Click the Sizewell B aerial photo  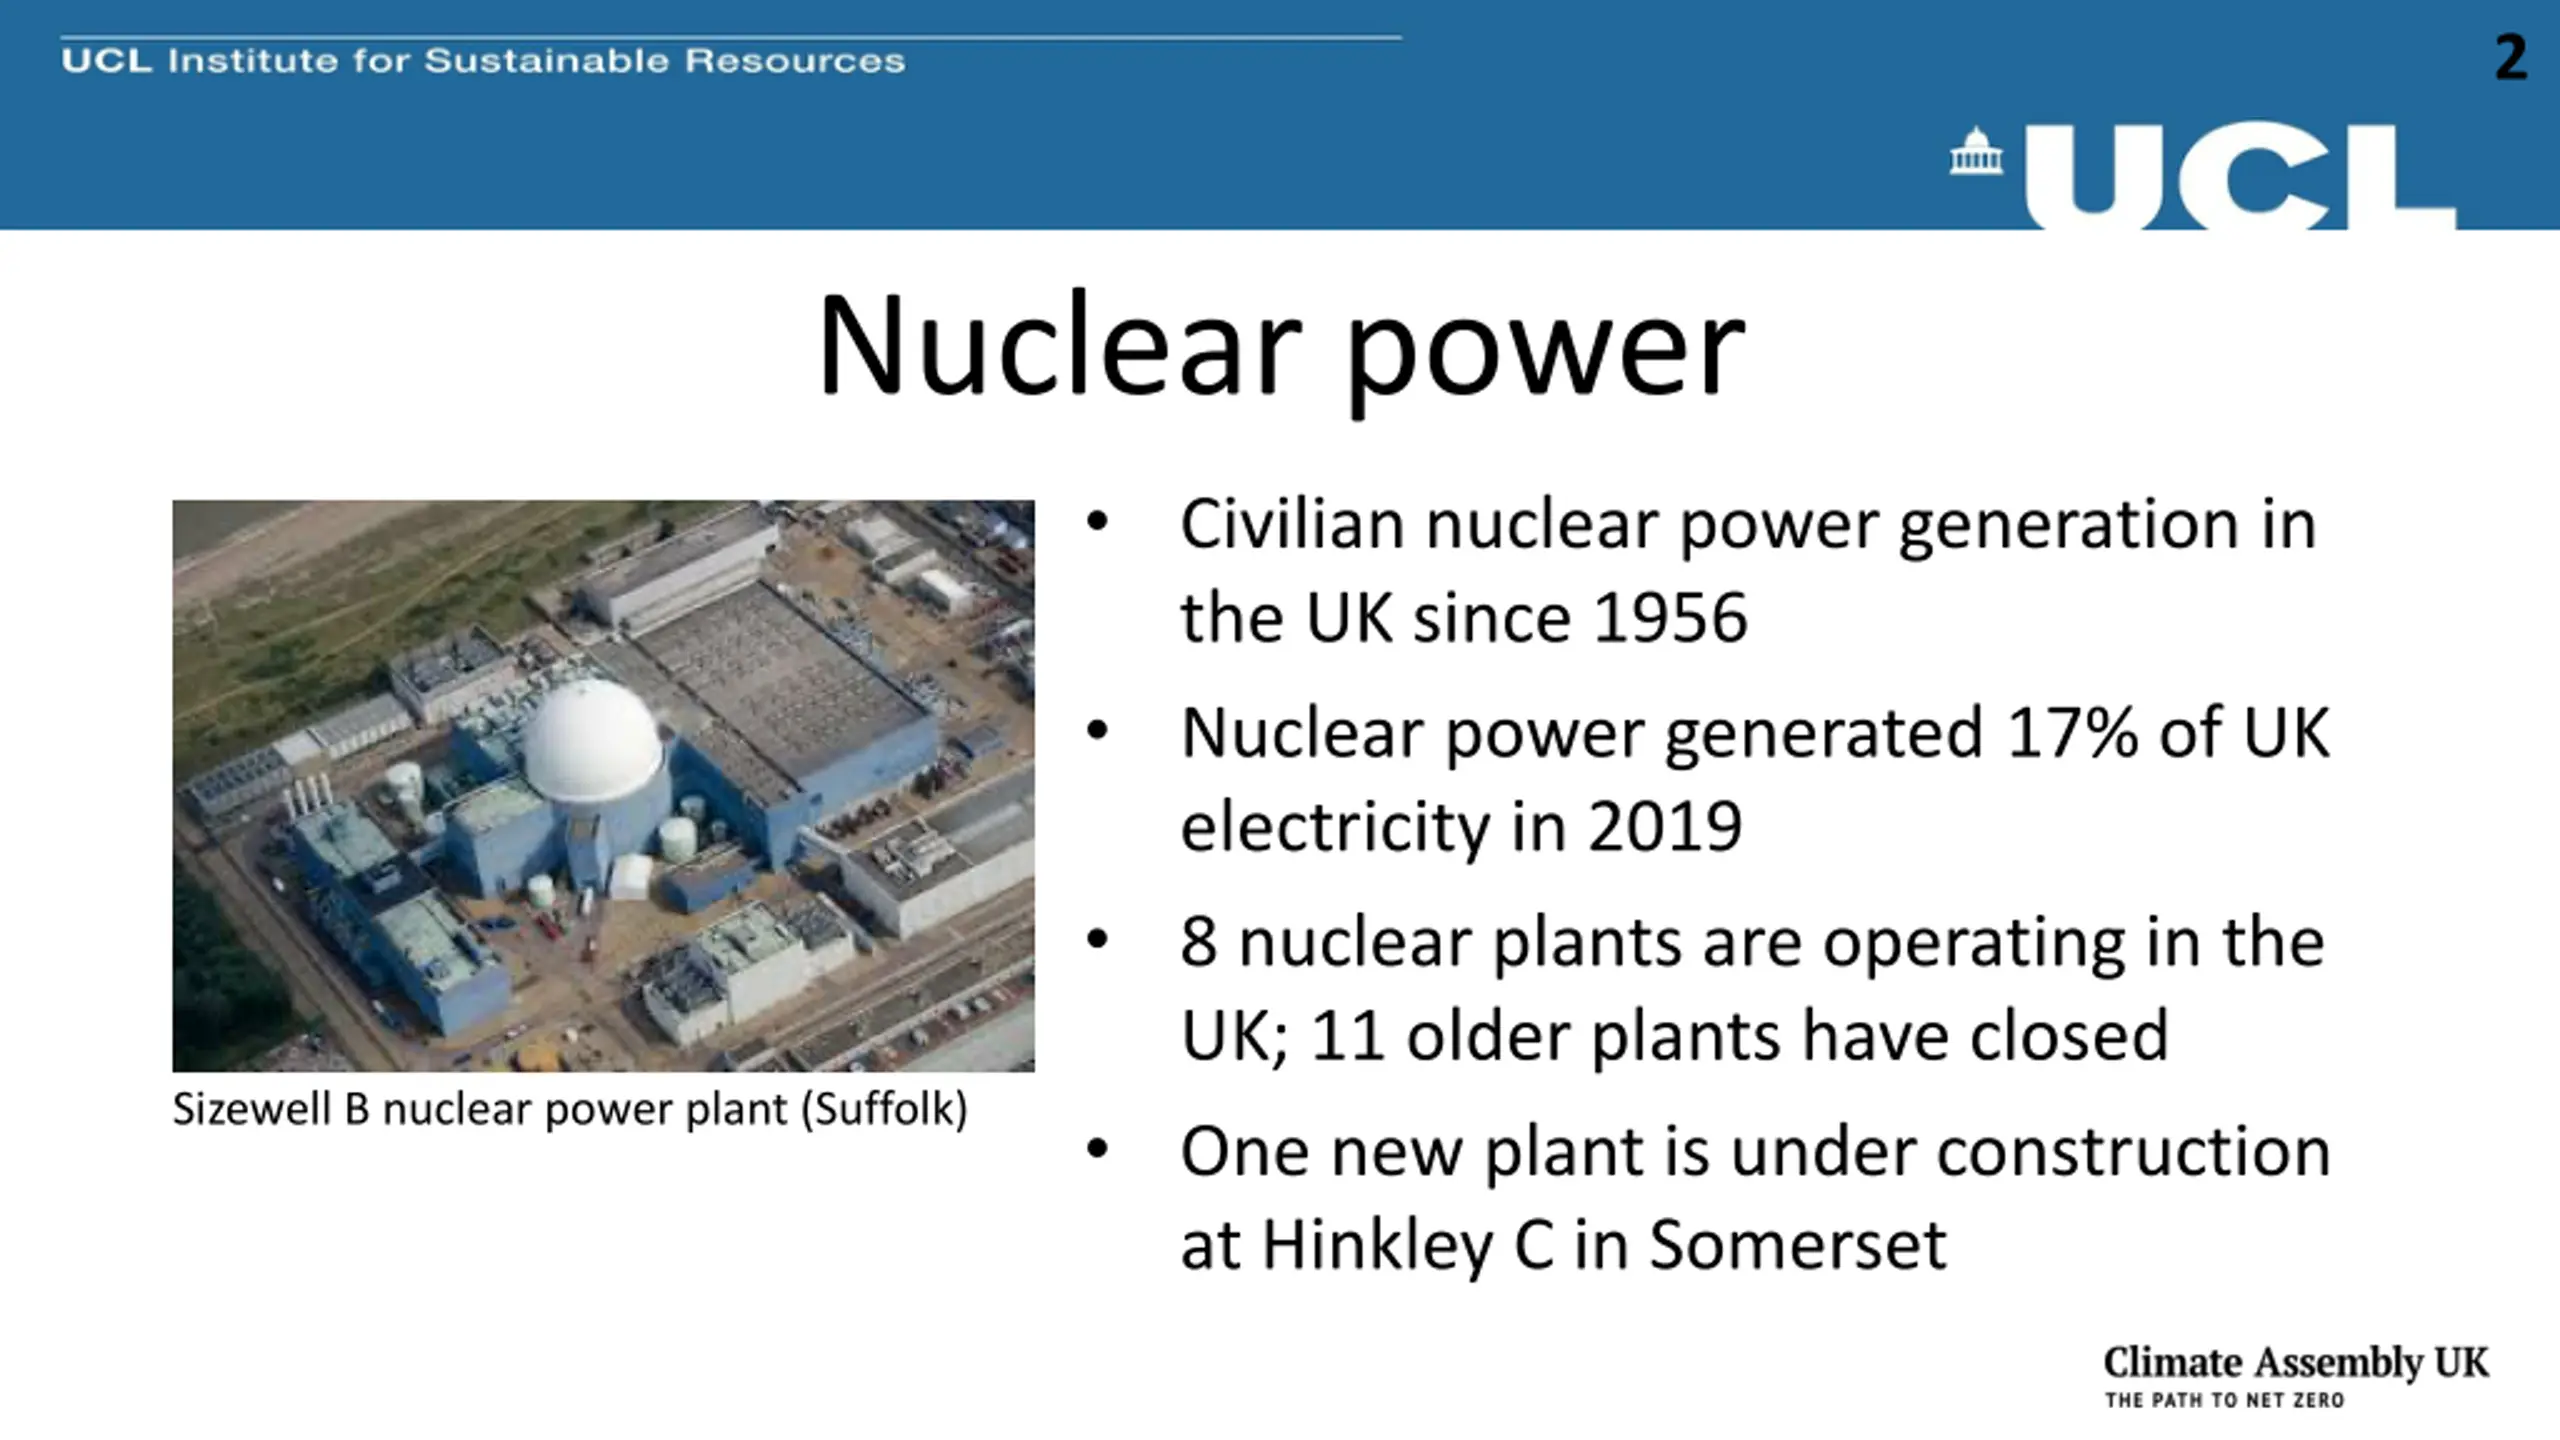point(603,786)
